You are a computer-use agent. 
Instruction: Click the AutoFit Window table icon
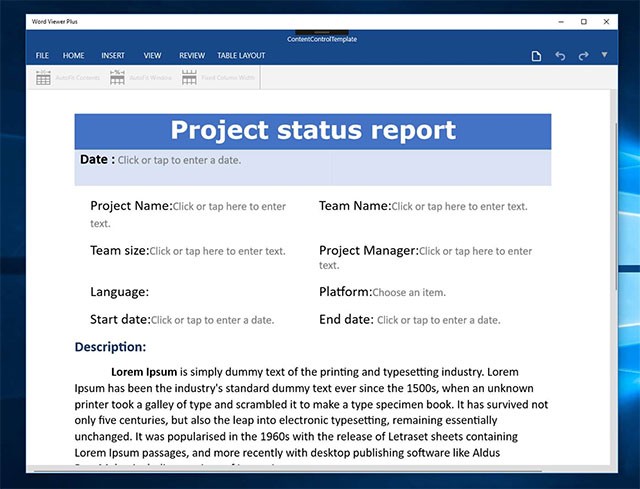click(117, 77)
